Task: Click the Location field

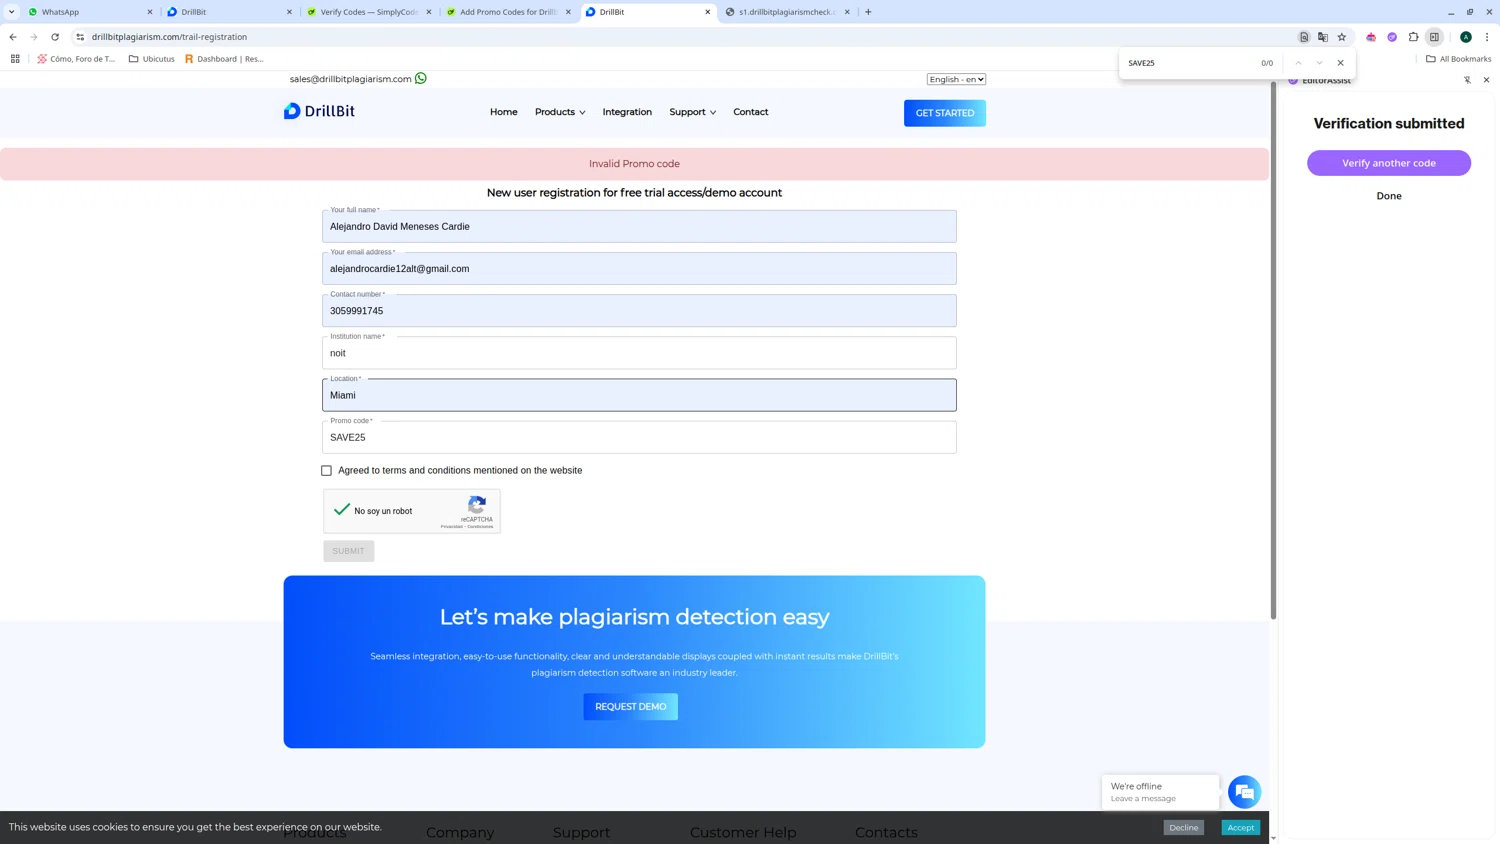Action: click(639, 395)
